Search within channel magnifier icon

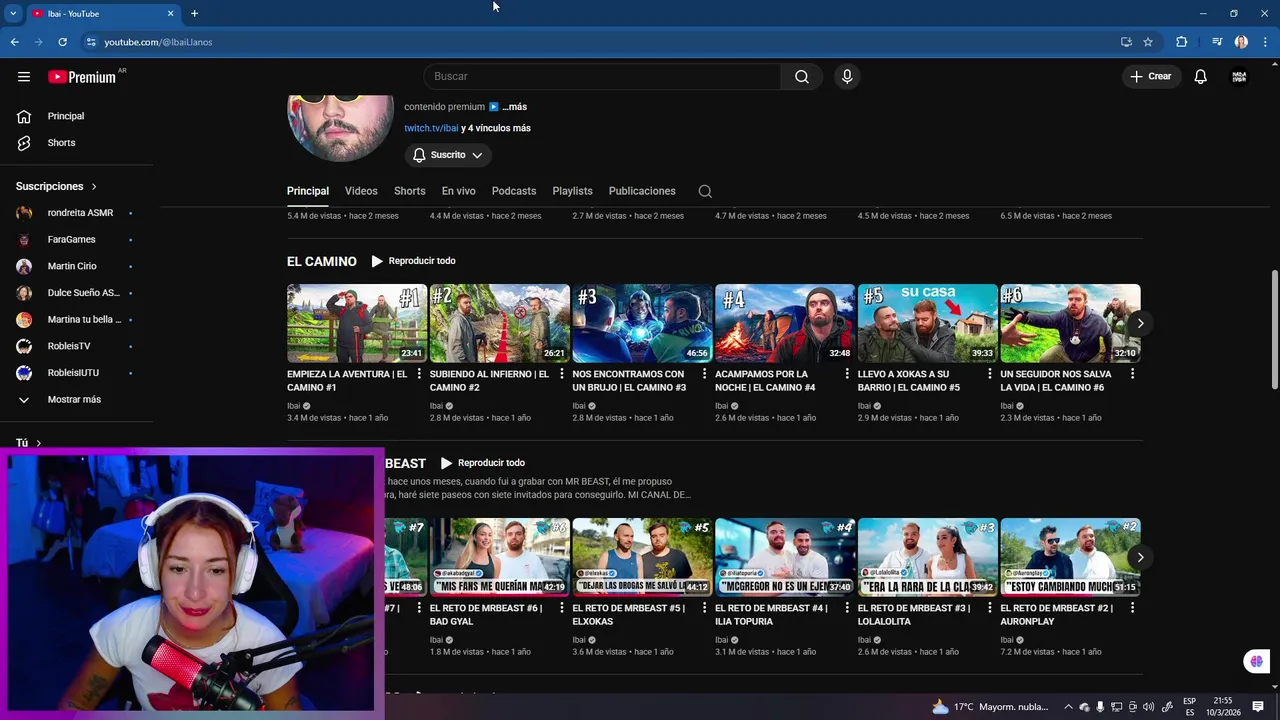pos(705,191)
